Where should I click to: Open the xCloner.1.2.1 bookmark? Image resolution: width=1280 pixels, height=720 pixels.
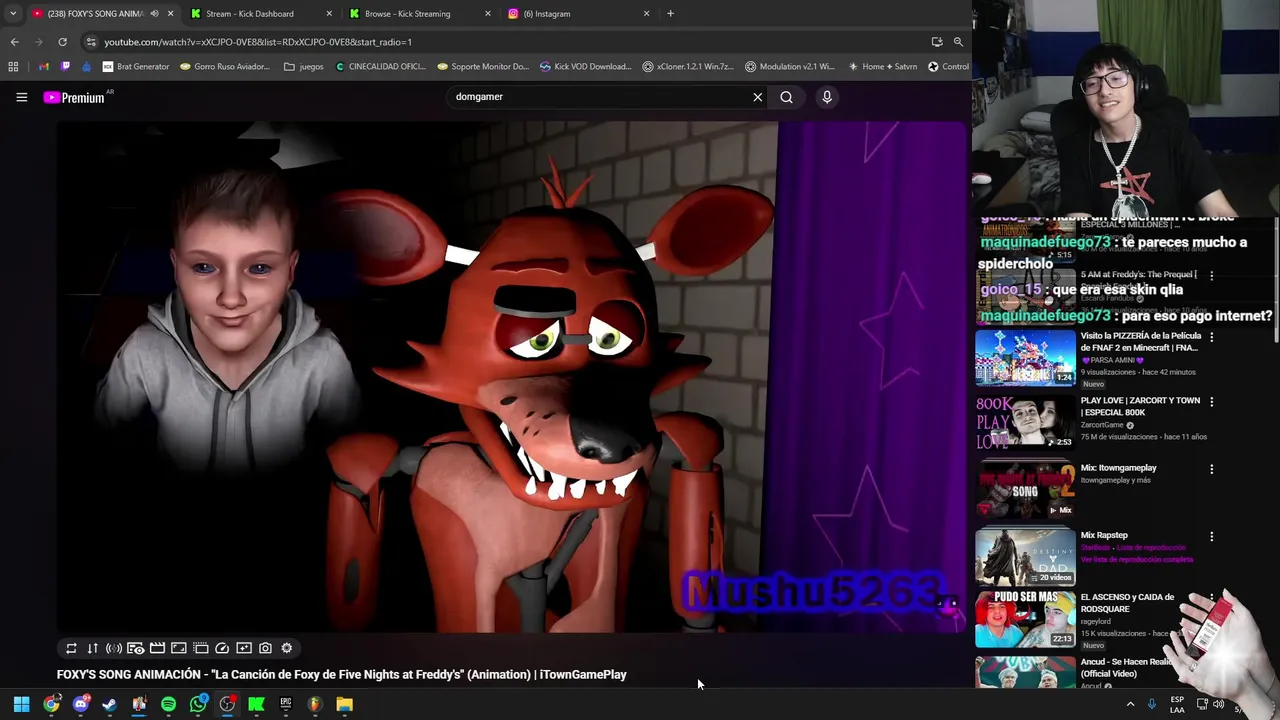(688, 67)
